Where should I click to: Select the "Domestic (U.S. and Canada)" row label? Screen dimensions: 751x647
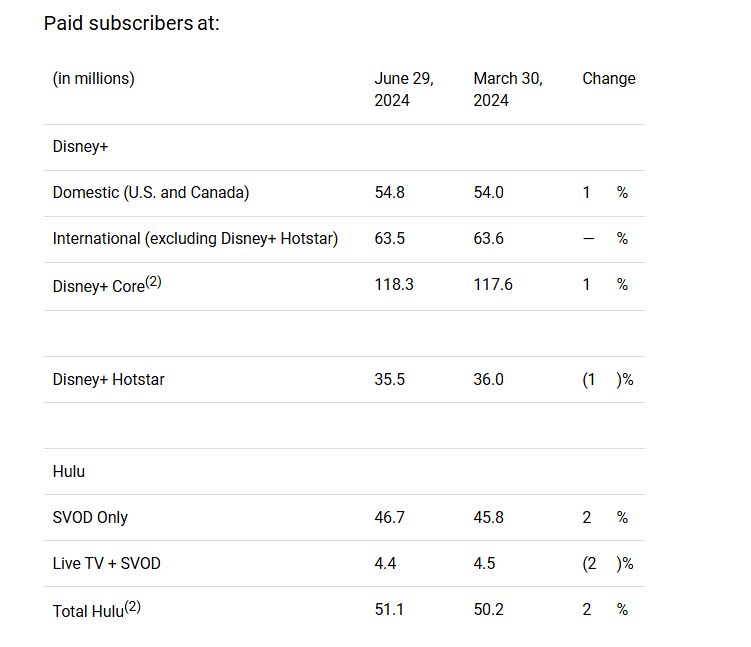click(150, 192)
